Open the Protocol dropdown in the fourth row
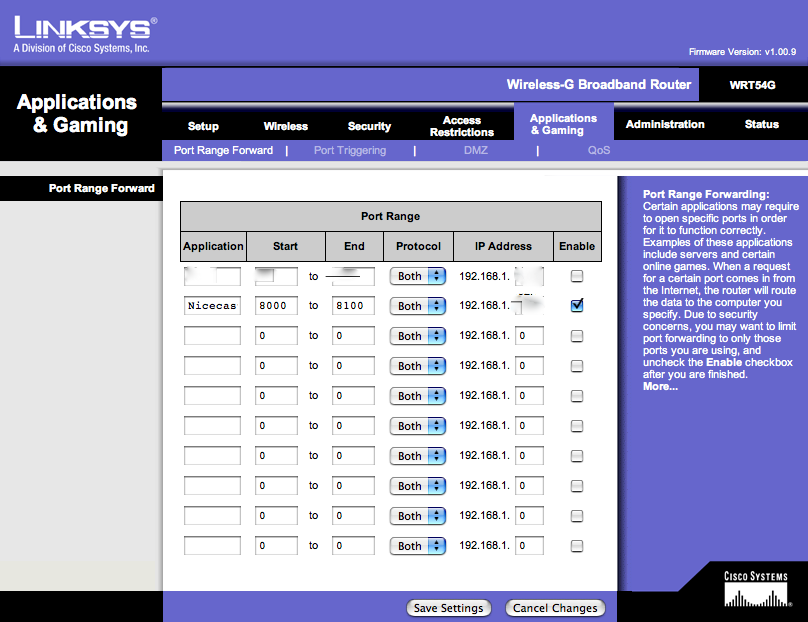The image size is (808, 622). (x=417, y=366)
